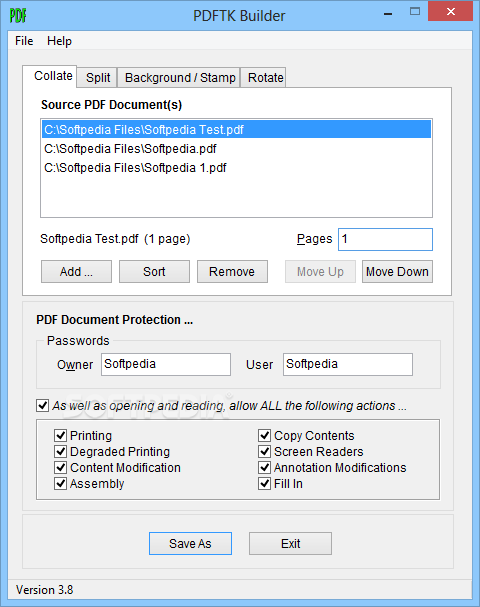Switch to the Collate tab

pos(50,76)
